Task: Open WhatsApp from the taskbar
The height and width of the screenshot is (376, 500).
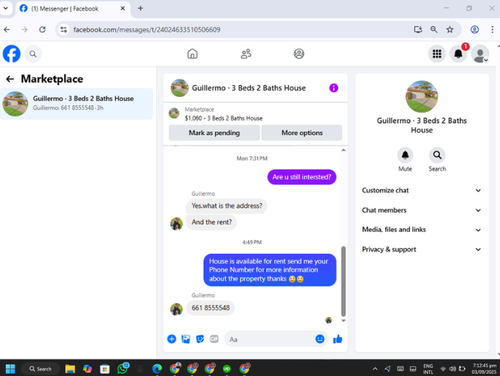Action: pyautogui.click(x=123, y=368)
